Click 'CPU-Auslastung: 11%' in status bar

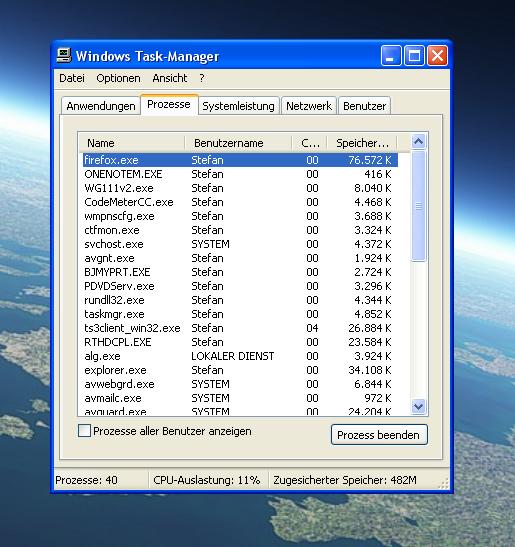(207, 480)
